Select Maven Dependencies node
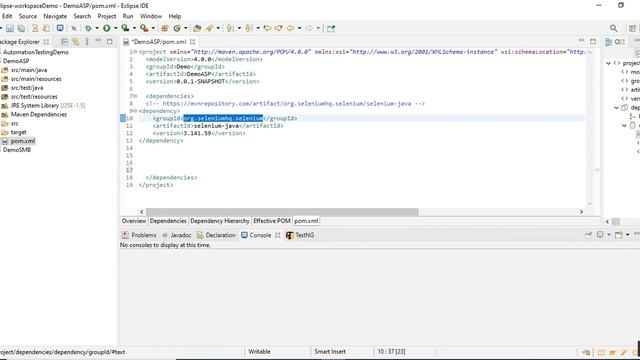 click(x=39, y=115)
